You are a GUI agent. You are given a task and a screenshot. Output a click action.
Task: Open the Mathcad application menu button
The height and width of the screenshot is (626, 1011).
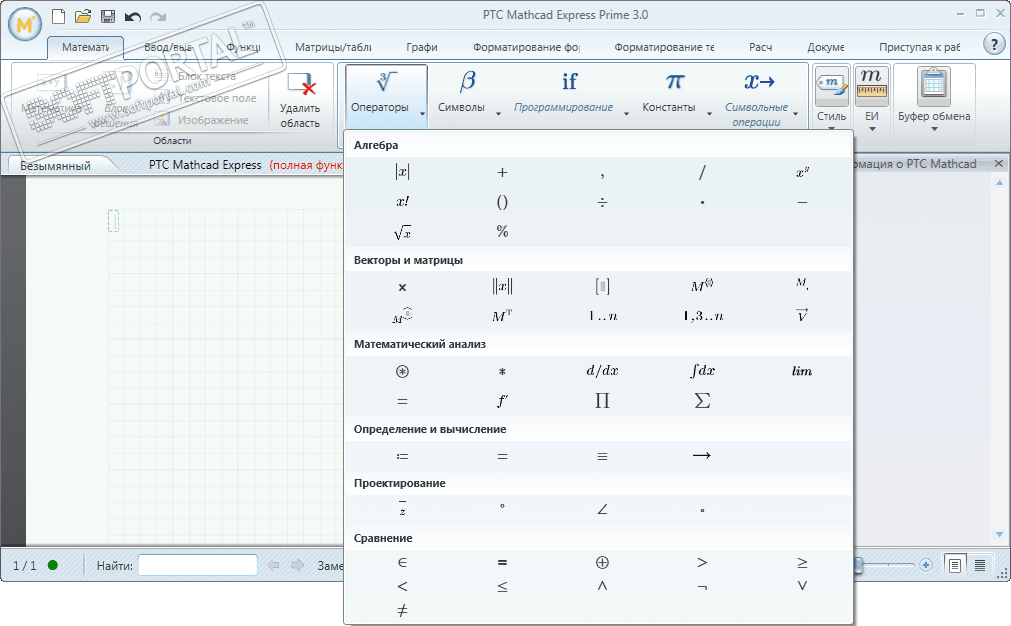click(x=25, y=25)
